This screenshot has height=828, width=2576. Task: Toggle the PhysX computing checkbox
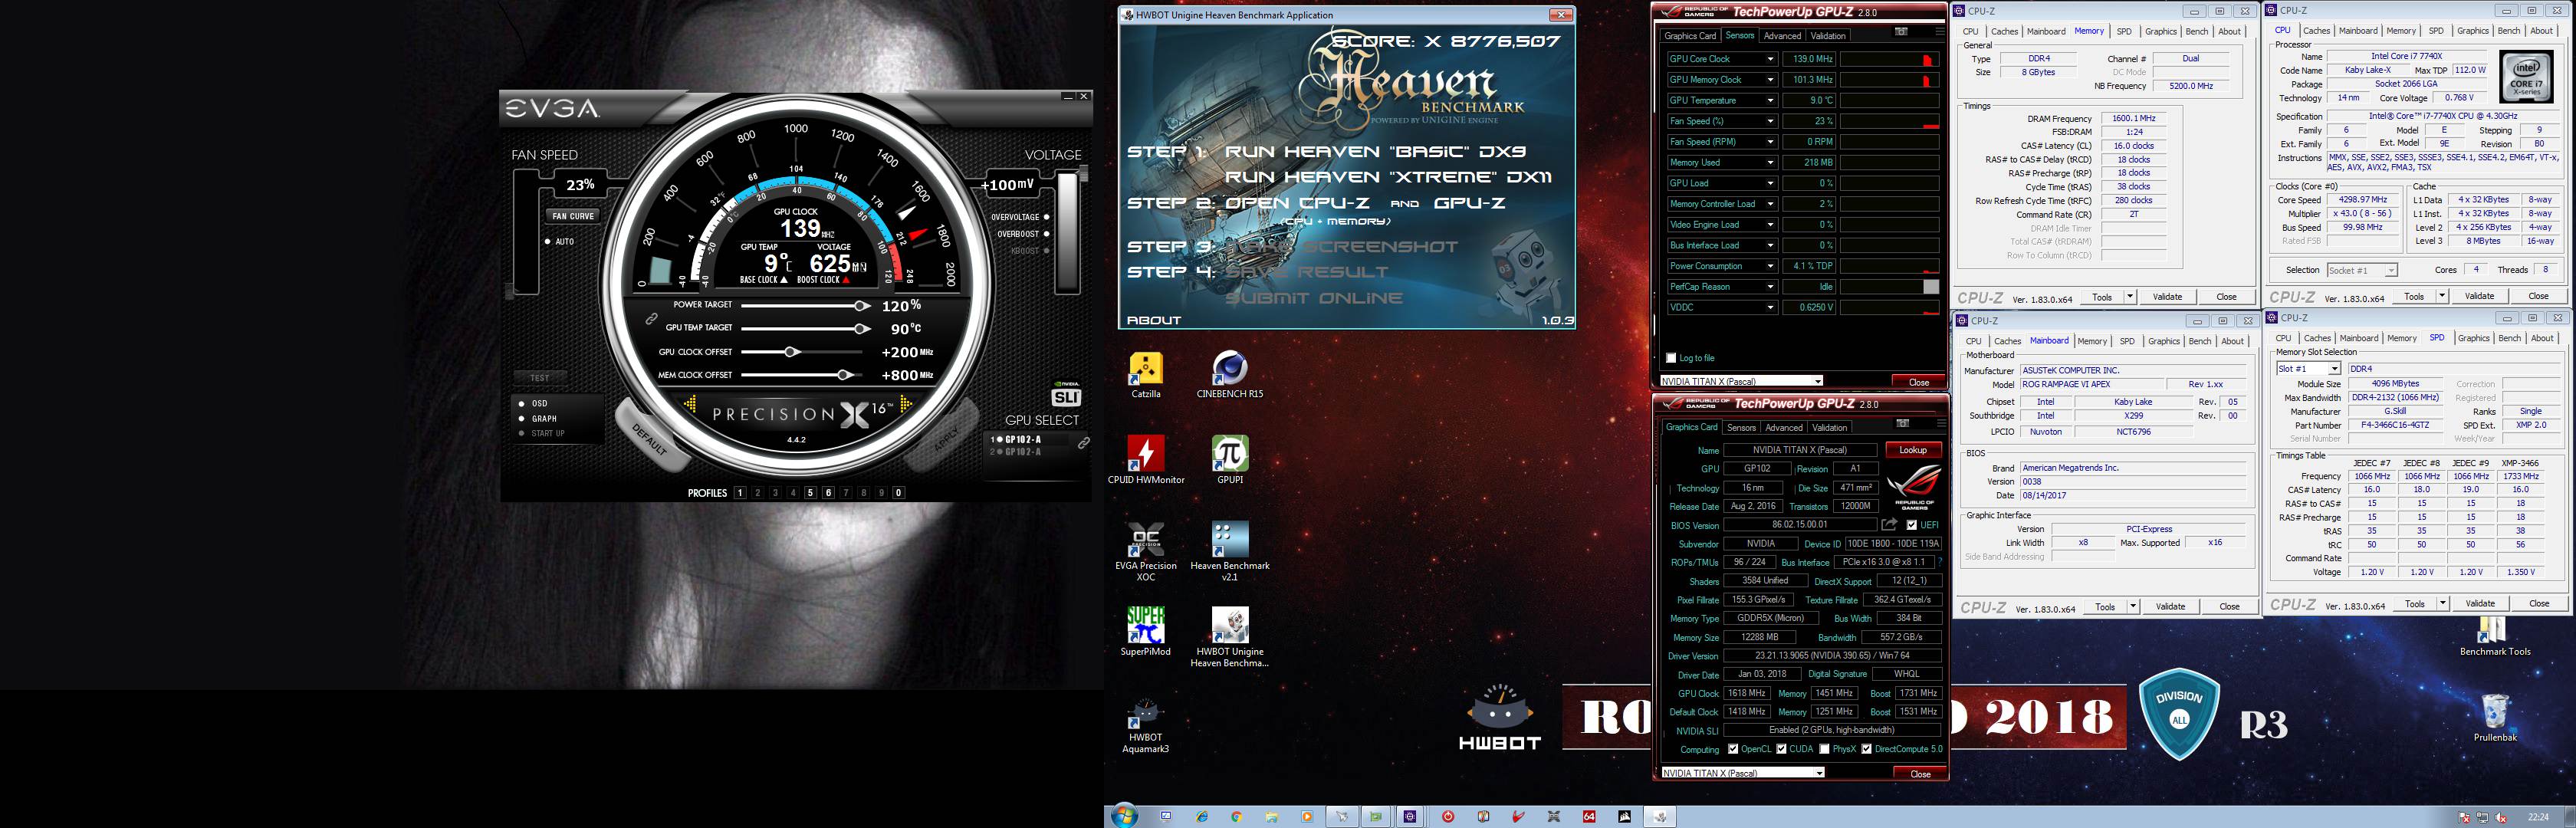tap(1825, 749)
